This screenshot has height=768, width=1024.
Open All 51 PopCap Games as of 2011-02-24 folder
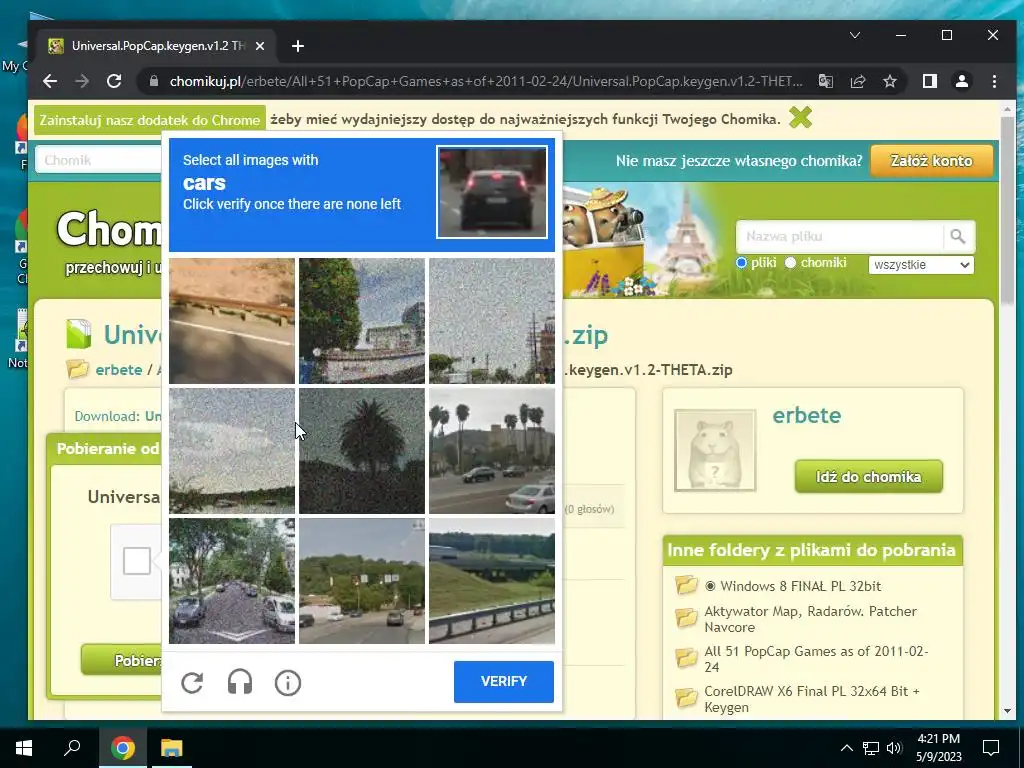(x=816, y=659)
